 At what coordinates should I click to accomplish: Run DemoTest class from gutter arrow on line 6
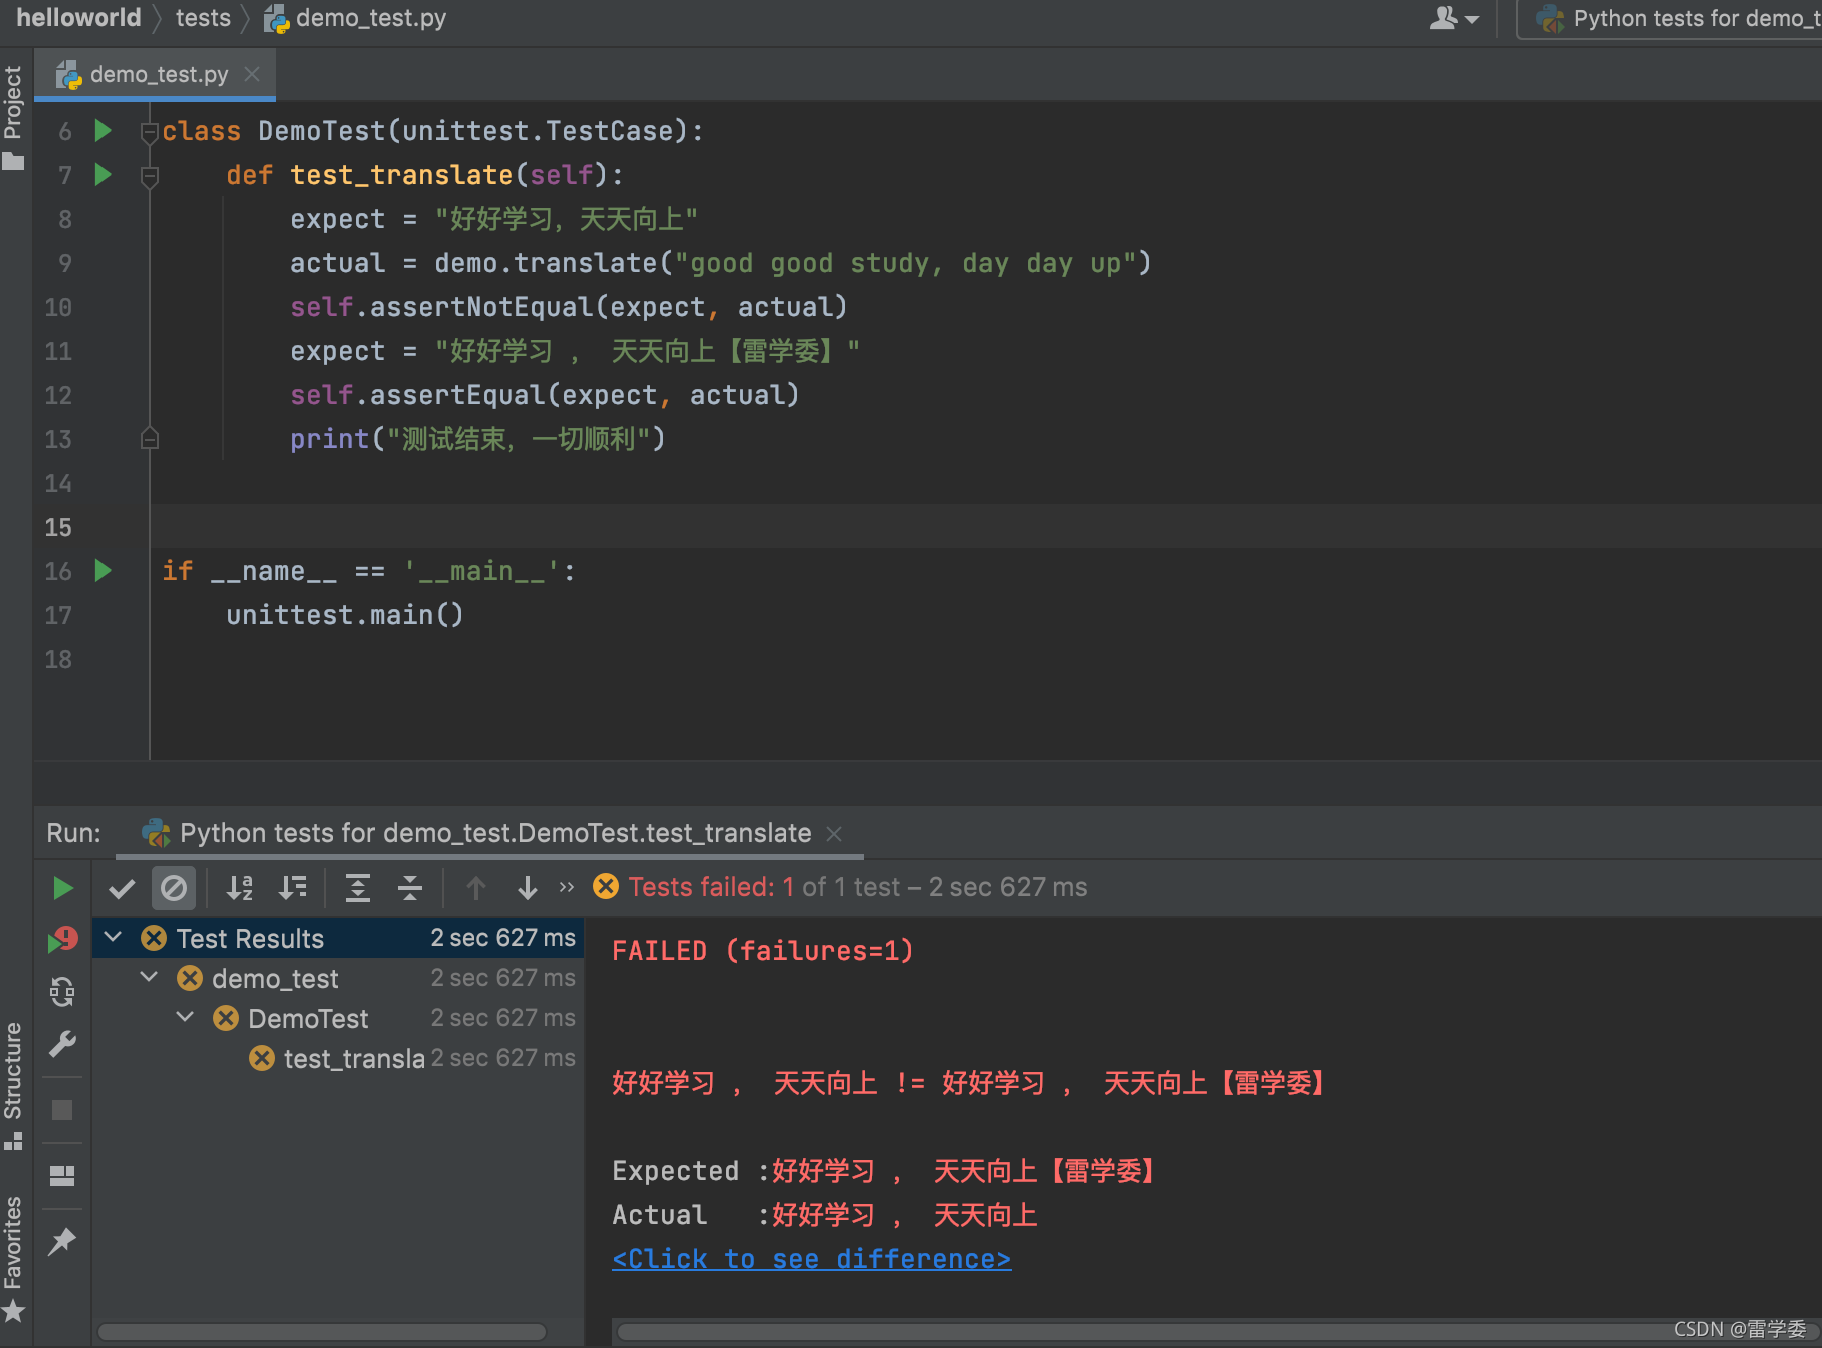(102, 131)
